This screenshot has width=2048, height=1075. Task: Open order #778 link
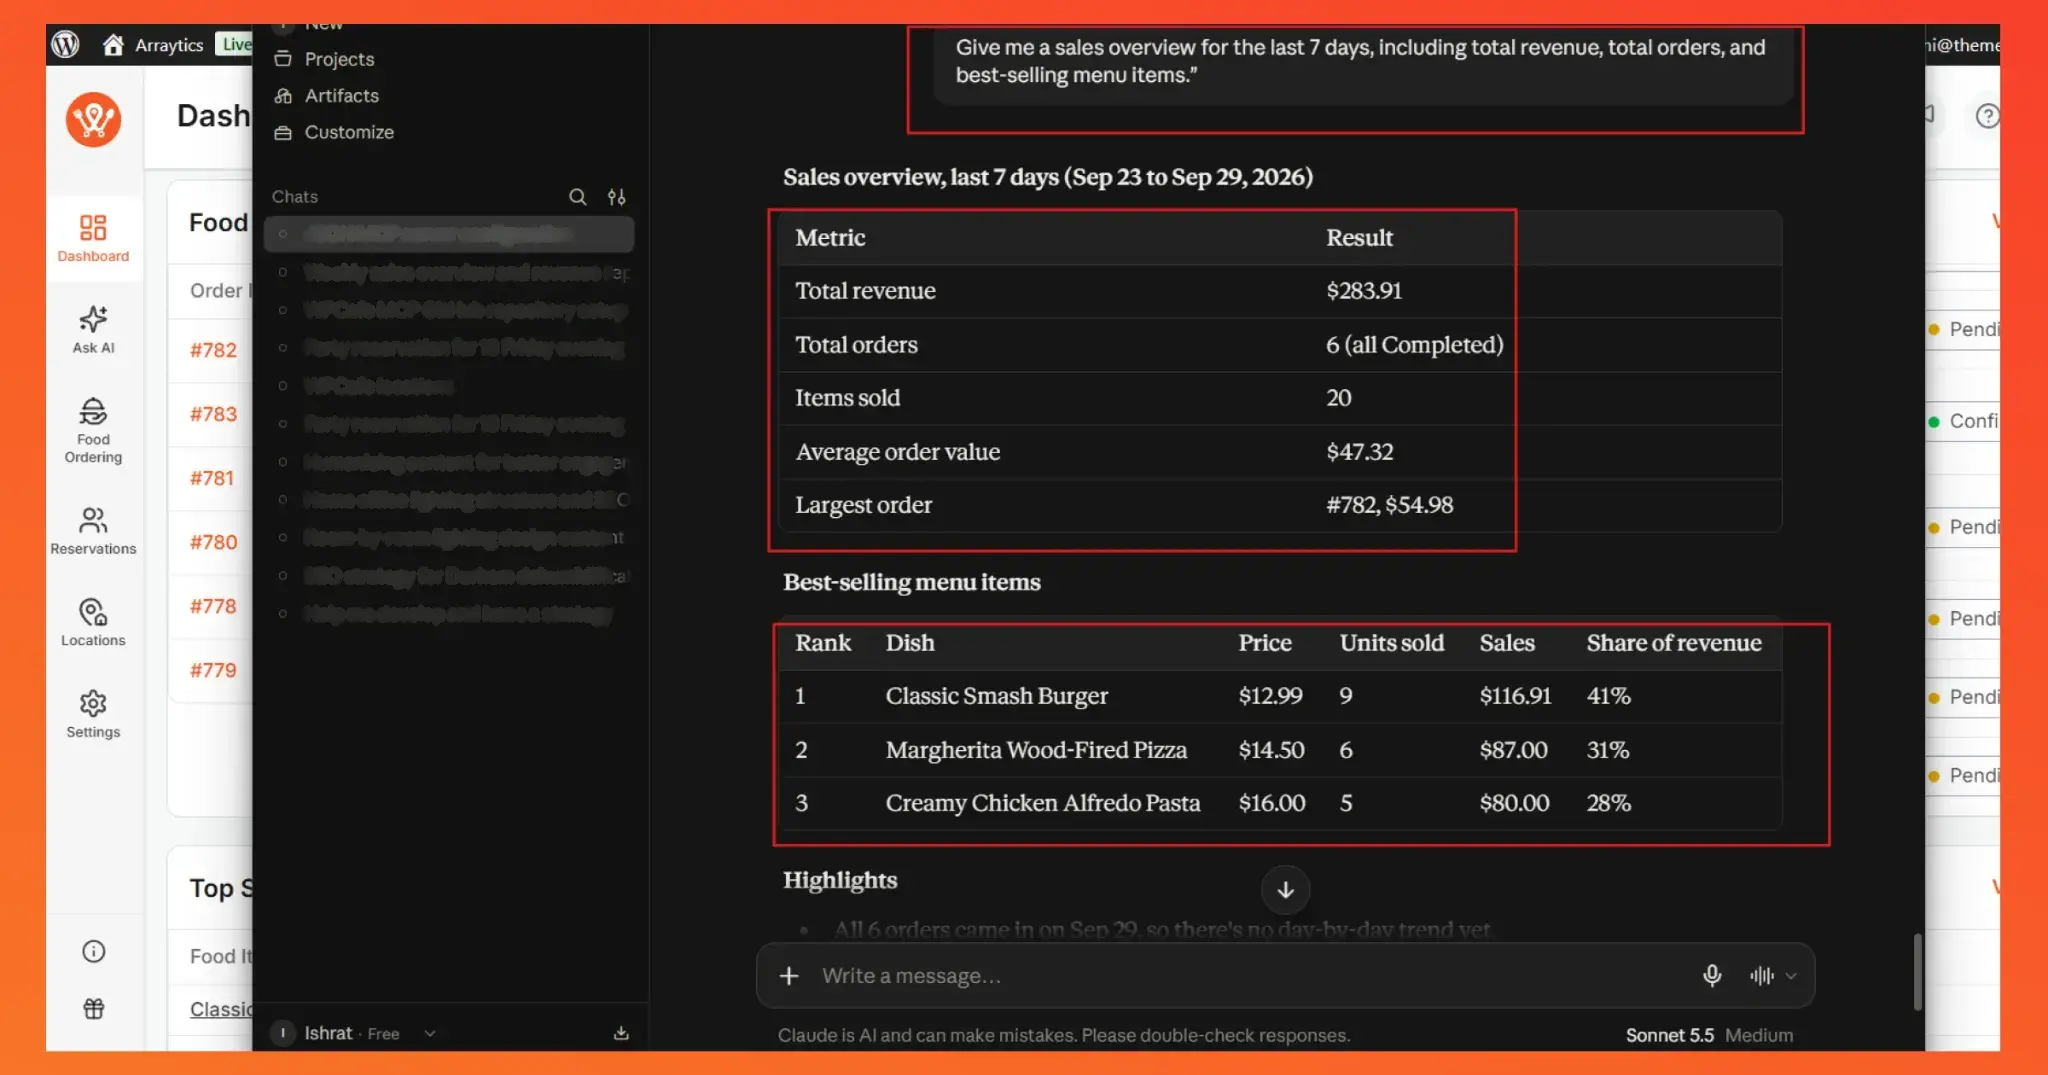213,606
